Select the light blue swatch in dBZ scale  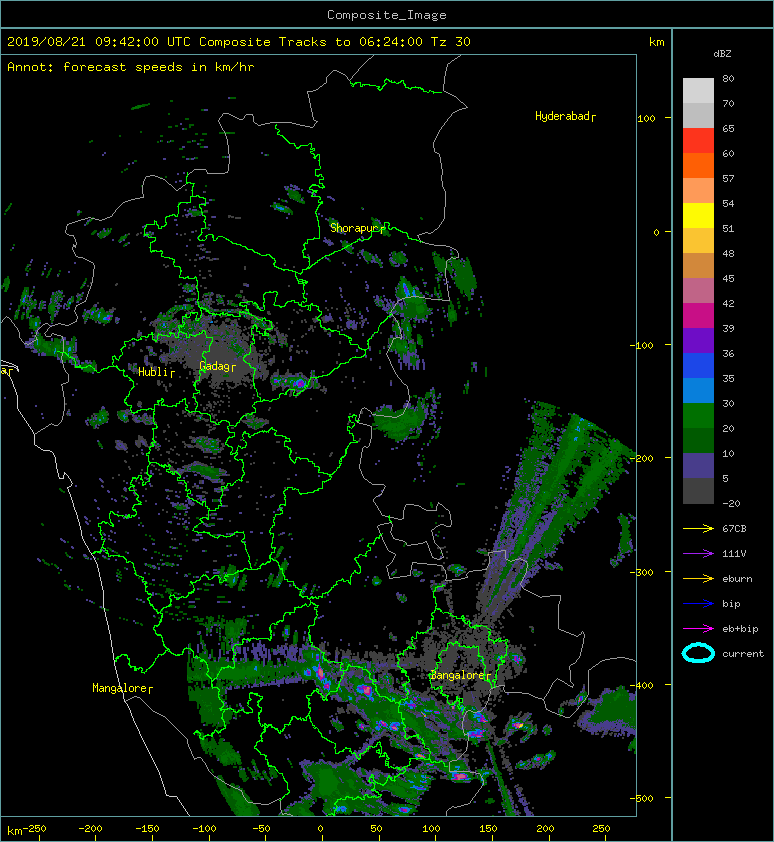tap(698, 391)
